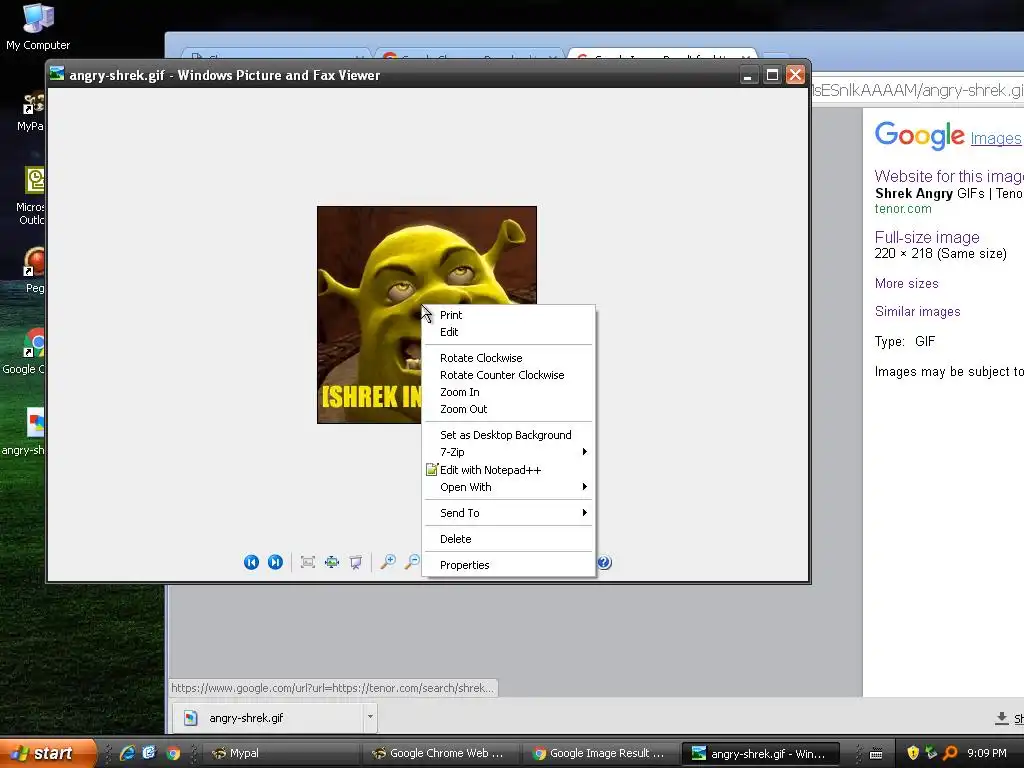
Task: Click security shield tray icon
Action: [x=913, y=753]
